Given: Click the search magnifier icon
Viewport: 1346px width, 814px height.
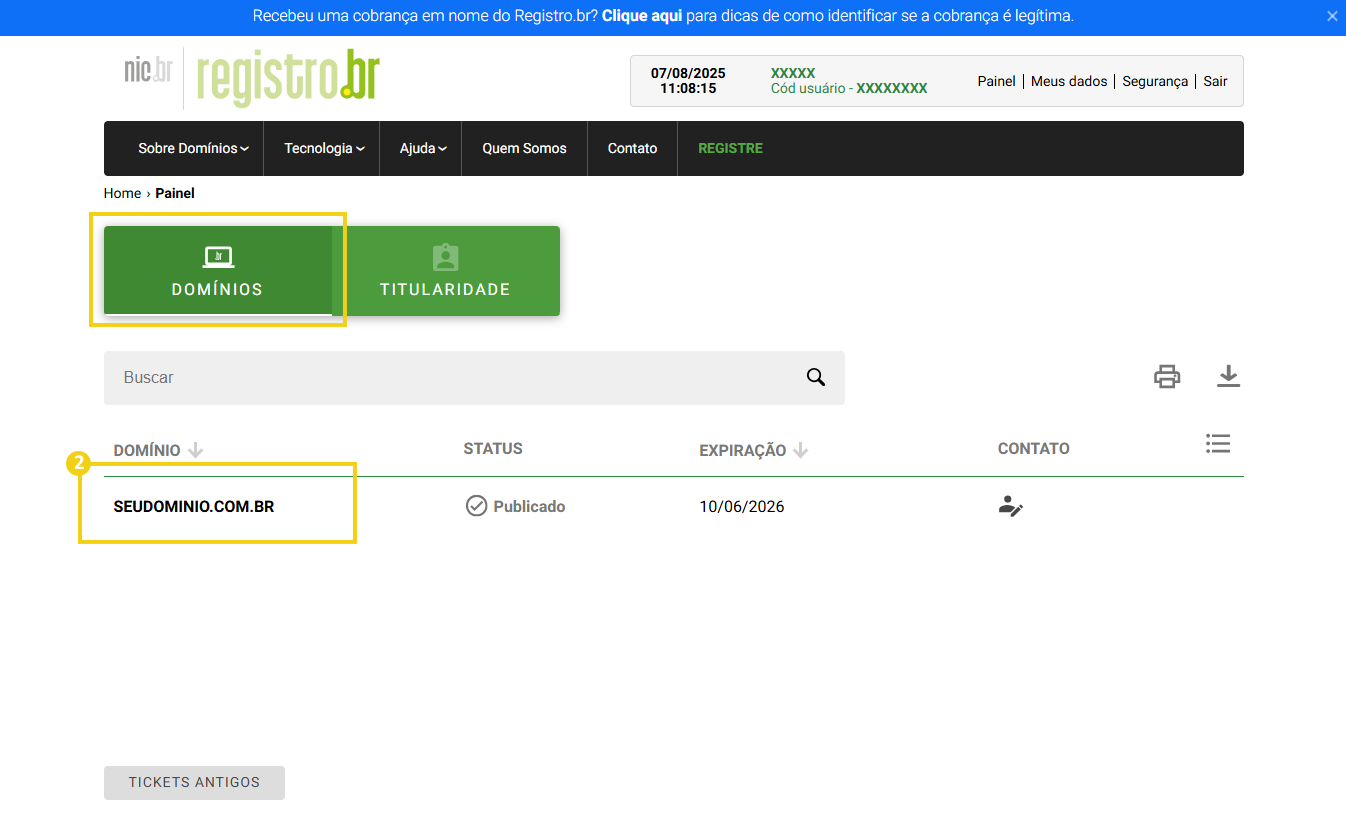Looking at the screenshot, I should 816,377.
